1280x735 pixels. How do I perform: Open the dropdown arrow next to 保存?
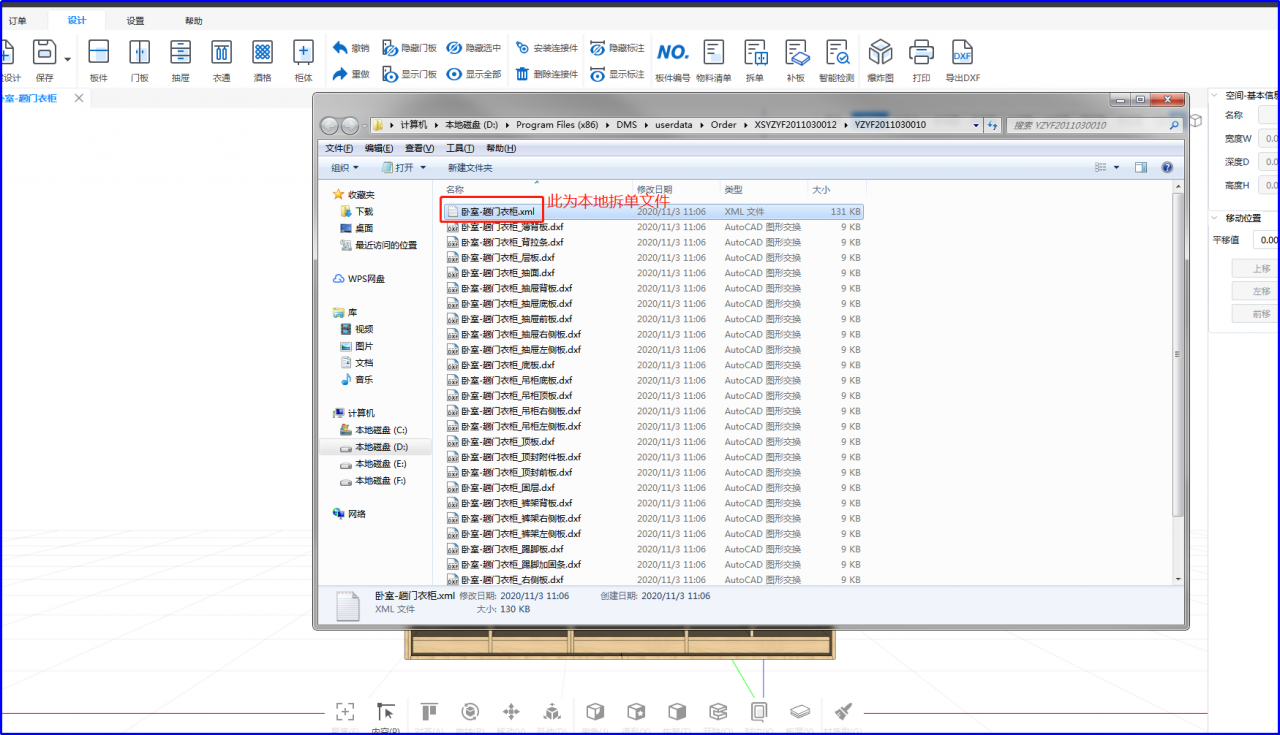click(x=68, y=59)
